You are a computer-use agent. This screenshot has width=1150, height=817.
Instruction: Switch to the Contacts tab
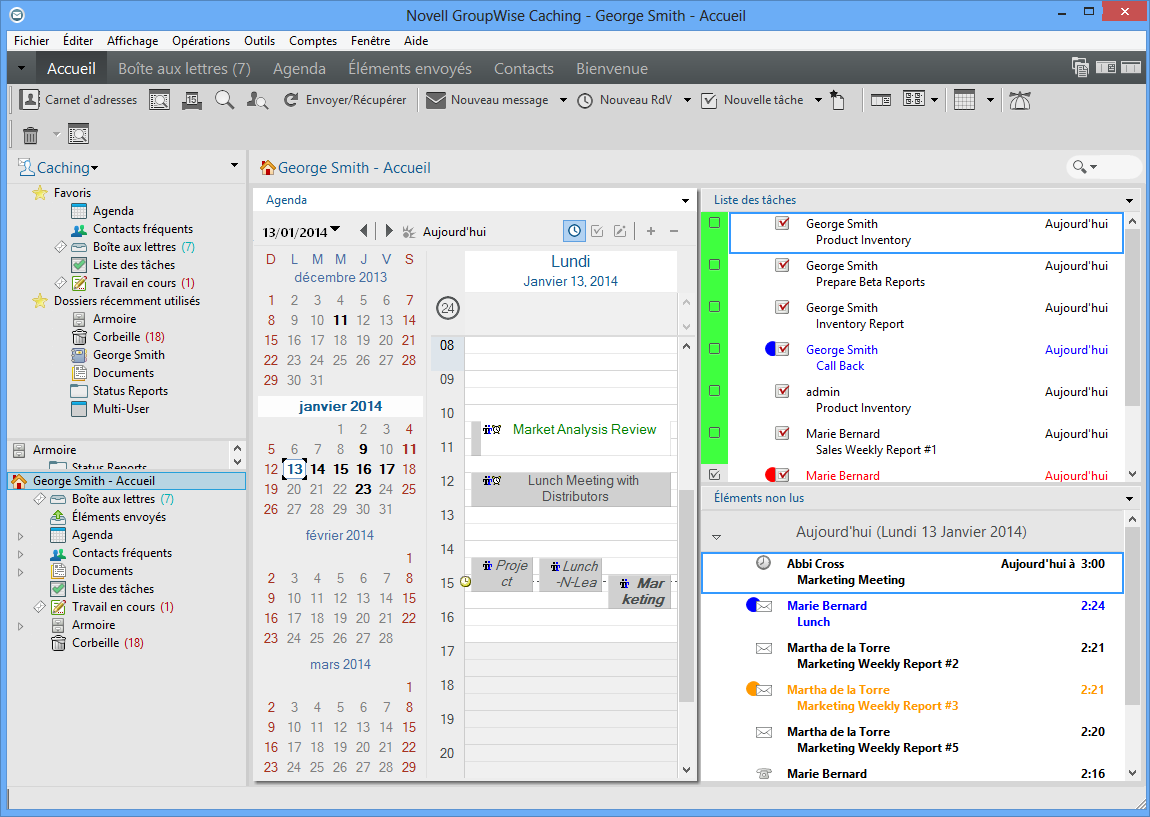[524, 69]
